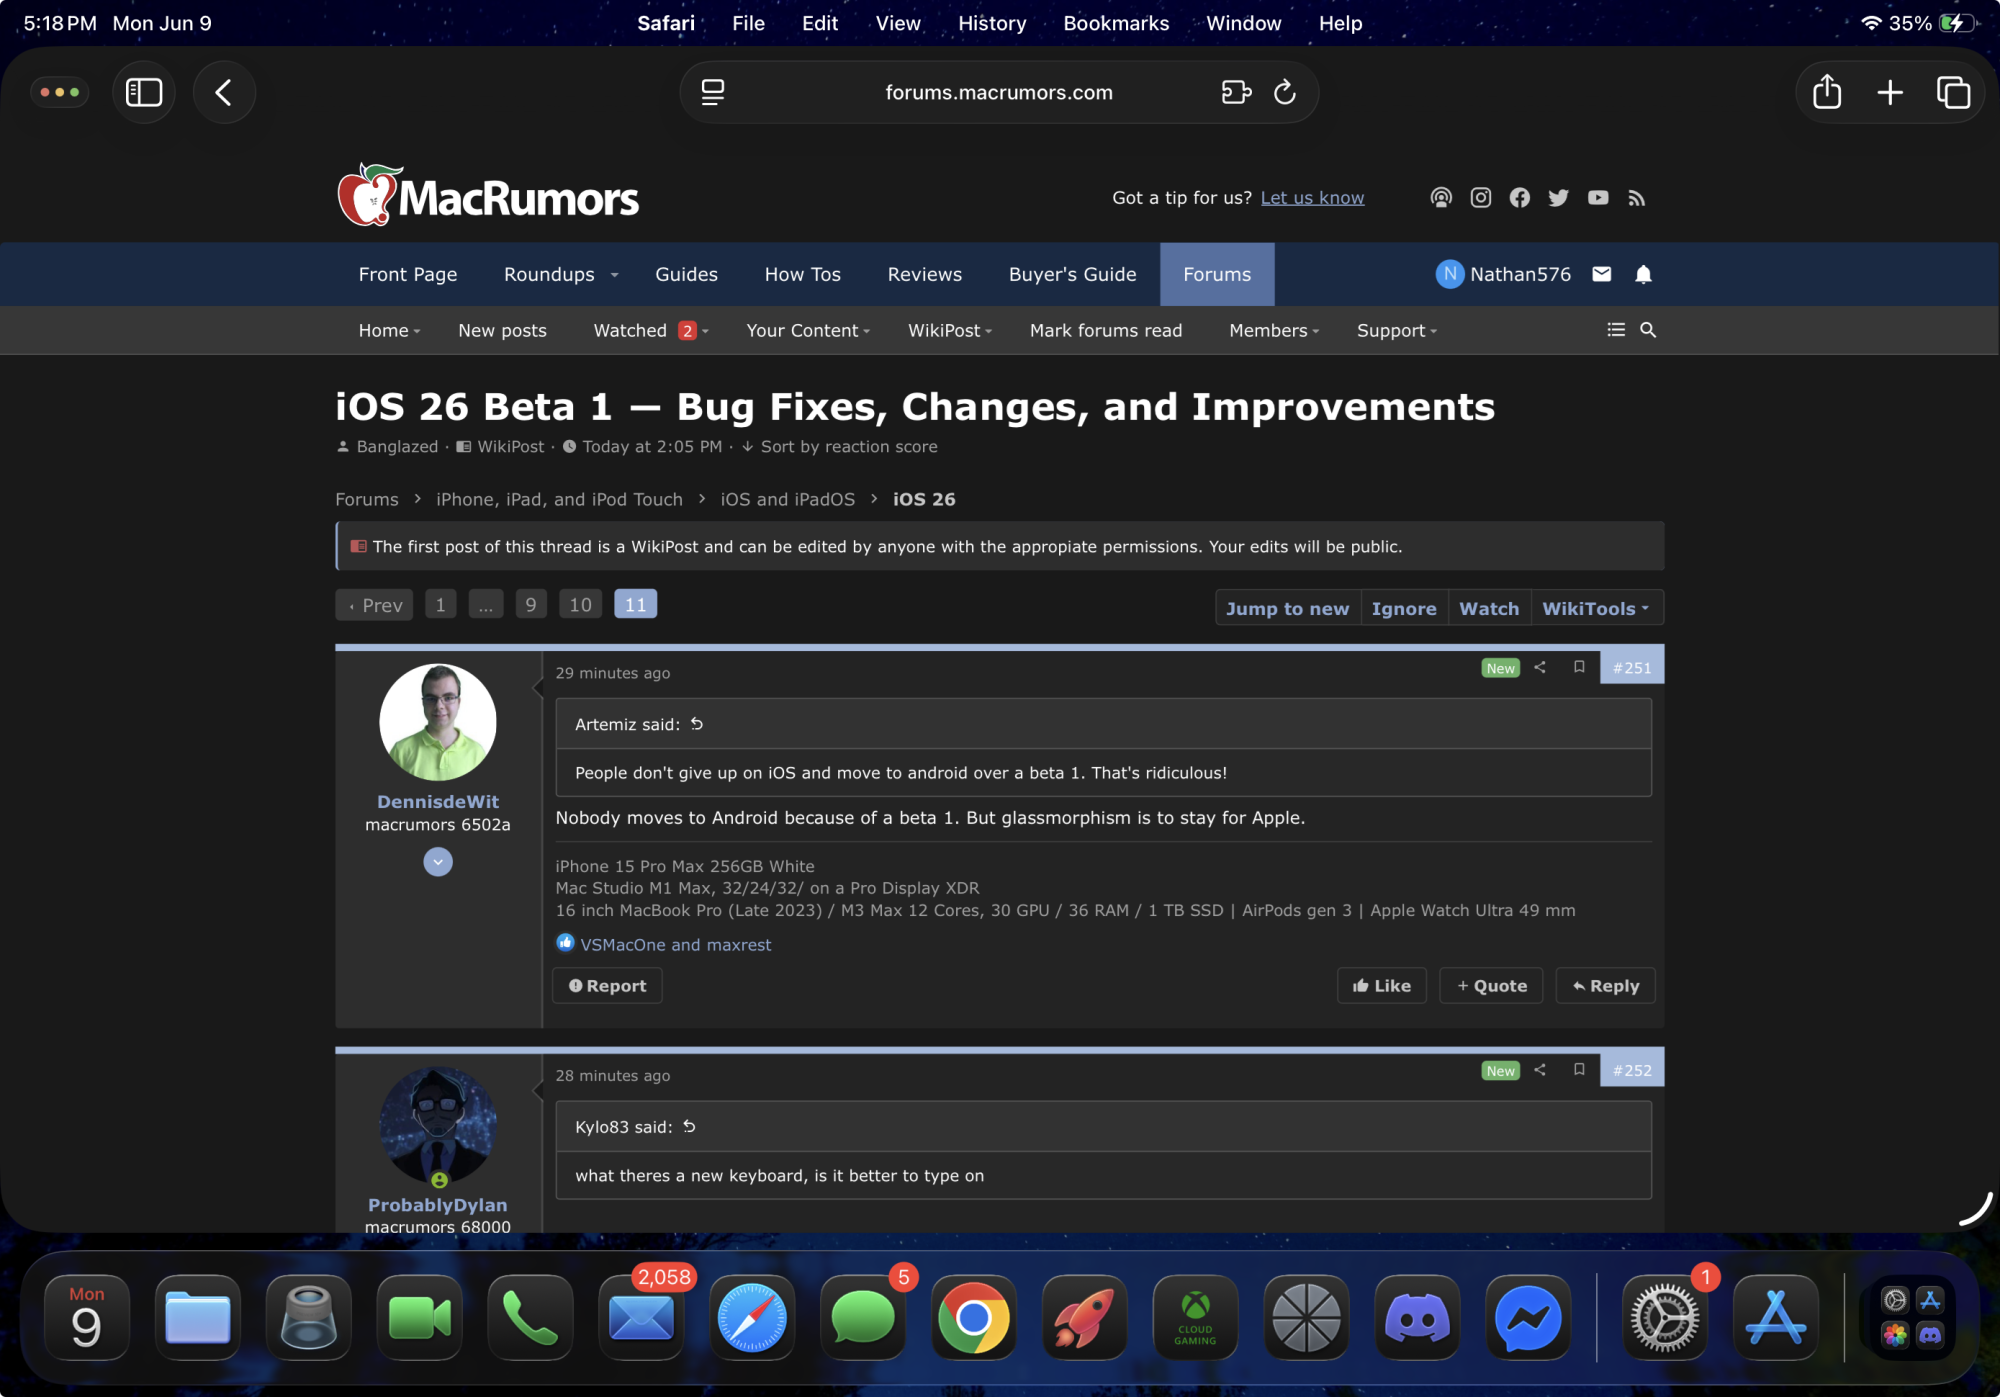Share post #252 via share icon
Viewport: 2000px width, 1397px height.
tap(1540, 1070)
